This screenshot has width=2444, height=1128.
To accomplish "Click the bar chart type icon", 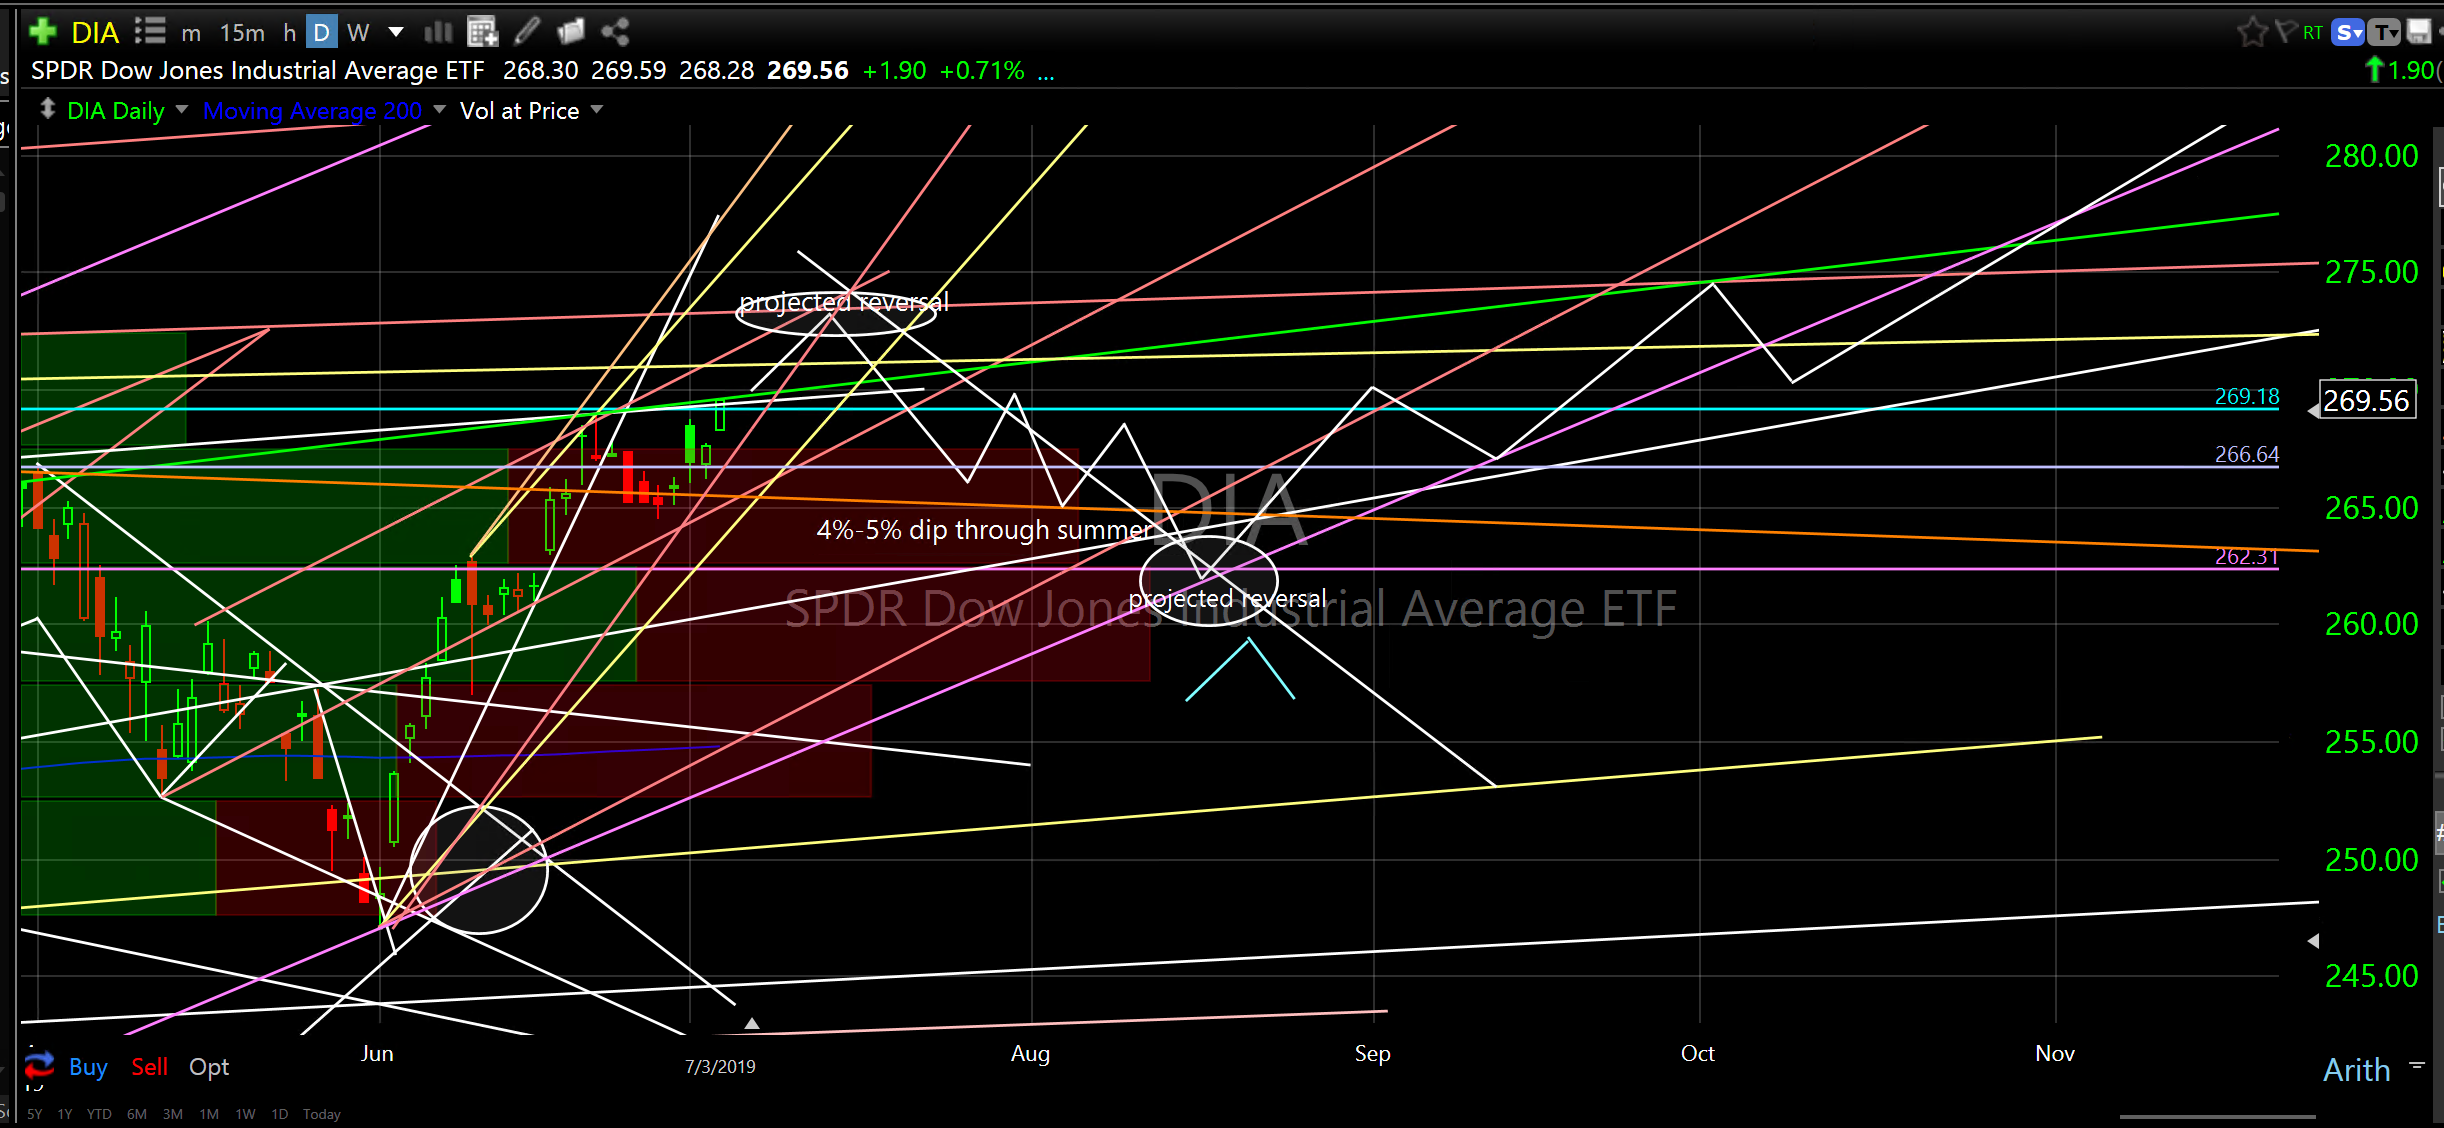I will pyautogui.click(x=438, y=32).
